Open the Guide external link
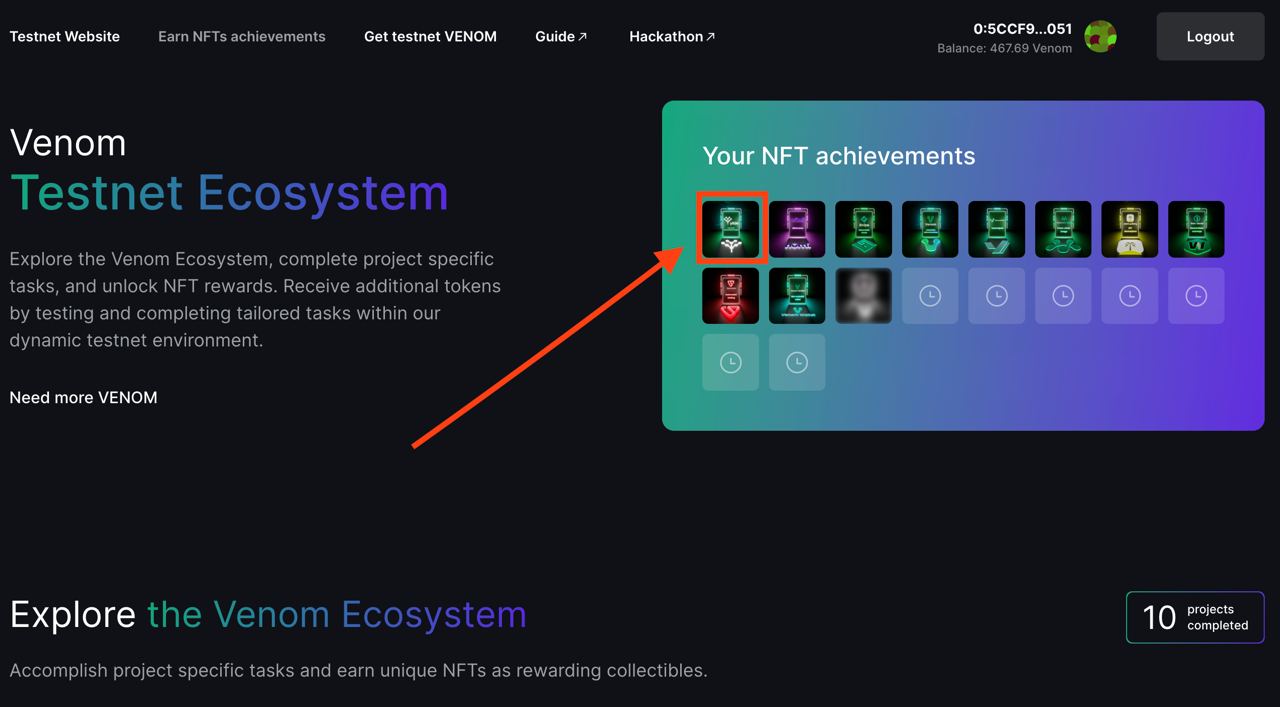 click(x=561, y=37)
